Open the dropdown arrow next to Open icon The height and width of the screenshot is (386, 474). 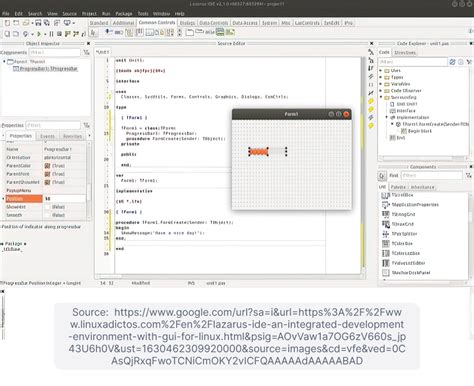coord(32,23)
